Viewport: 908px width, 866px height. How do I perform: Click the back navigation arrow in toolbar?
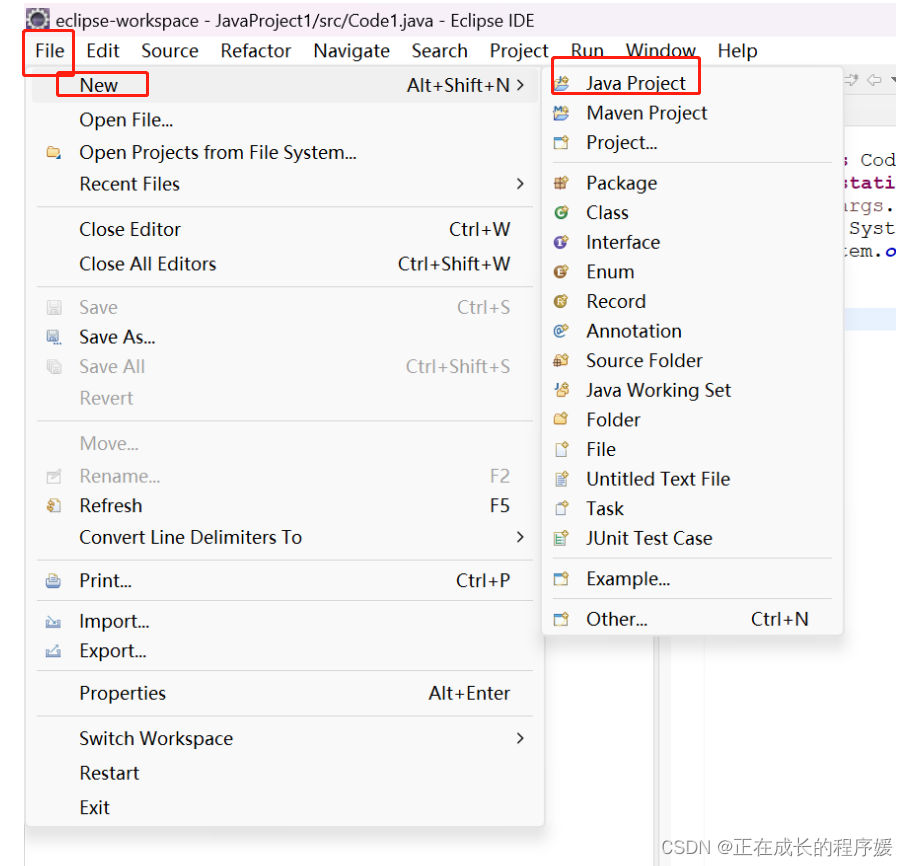coord(874,80)
